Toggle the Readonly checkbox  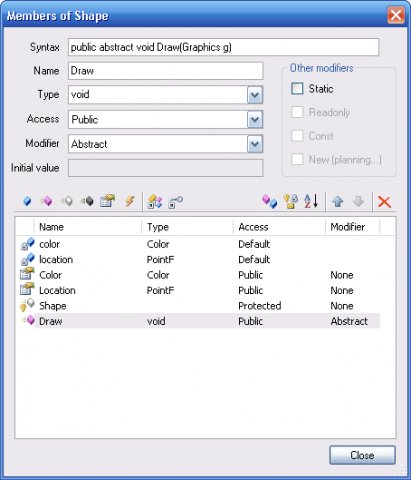click(x=297, y=112)
